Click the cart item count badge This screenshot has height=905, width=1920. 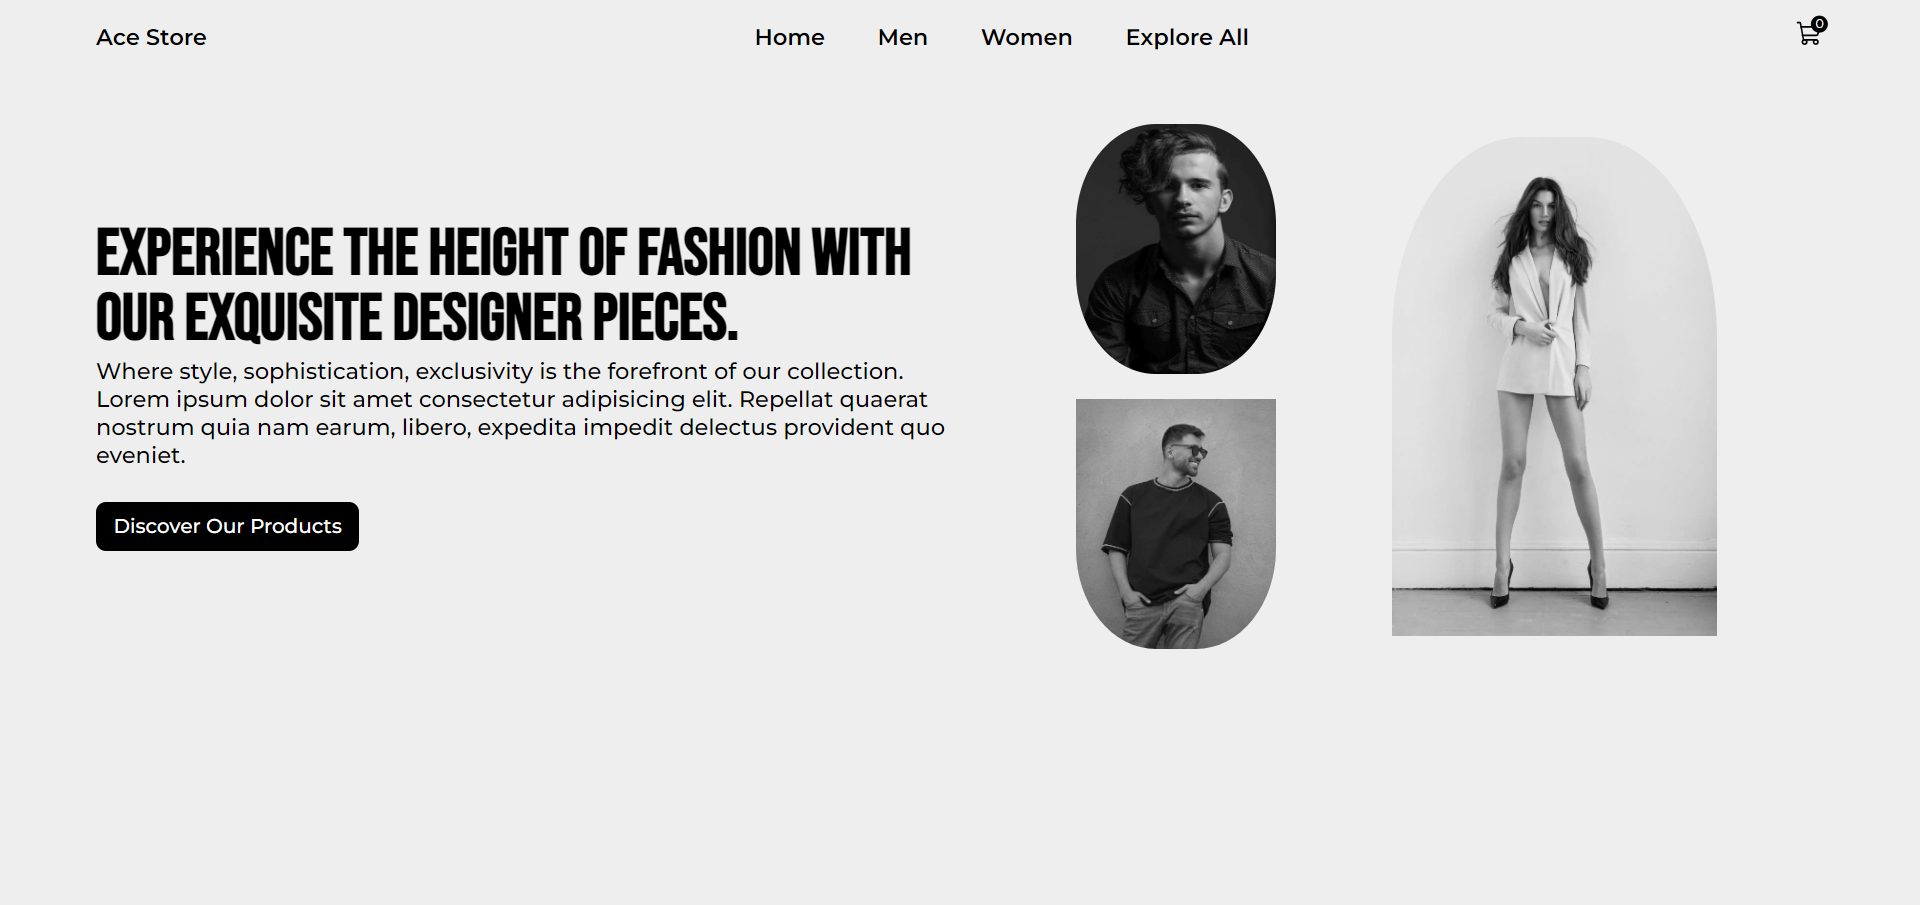(1820, 24)
